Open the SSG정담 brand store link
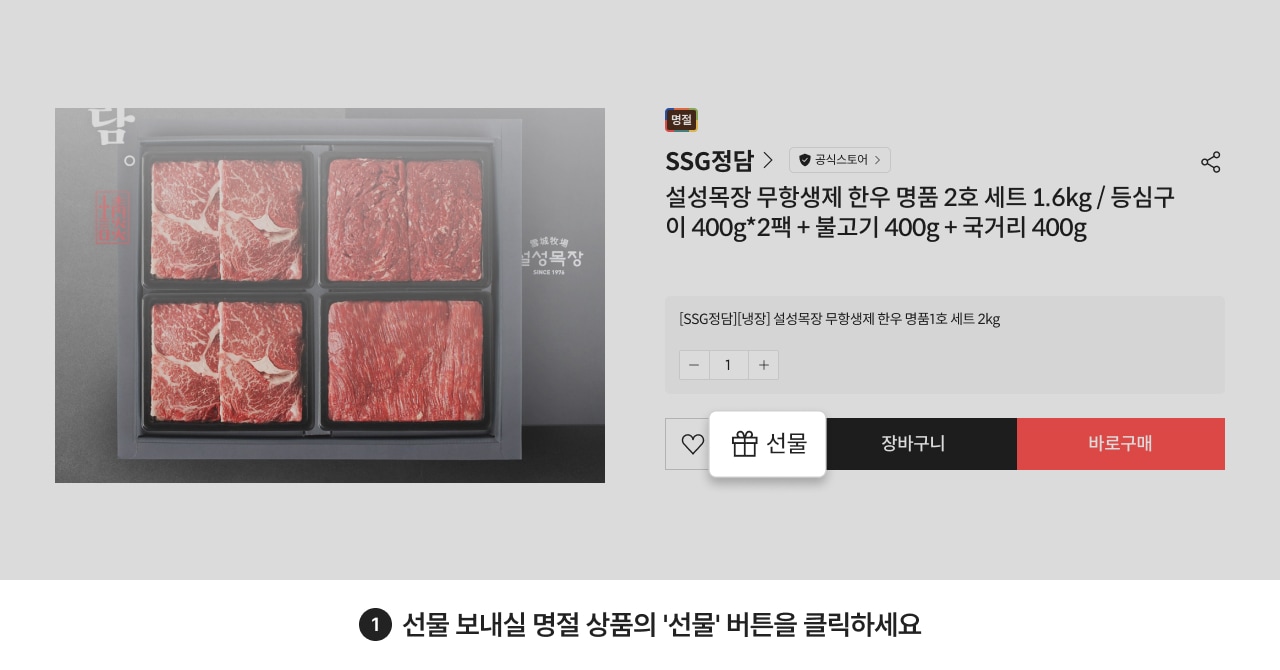This screenshot has height=670, width=1280. tap(710, 160)
